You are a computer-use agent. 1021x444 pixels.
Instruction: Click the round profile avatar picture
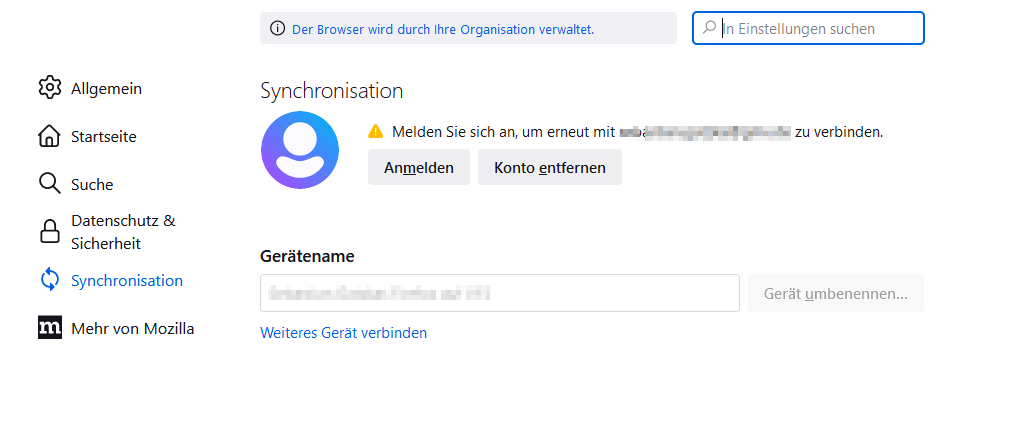300,150
